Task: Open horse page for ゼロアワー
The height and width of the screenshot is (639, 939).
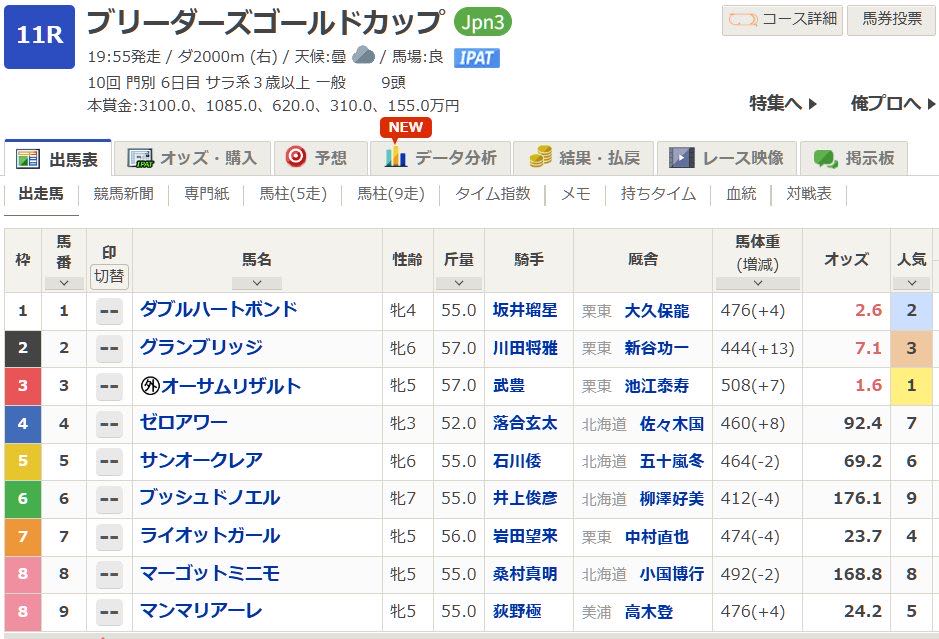Action: (184, 423)
